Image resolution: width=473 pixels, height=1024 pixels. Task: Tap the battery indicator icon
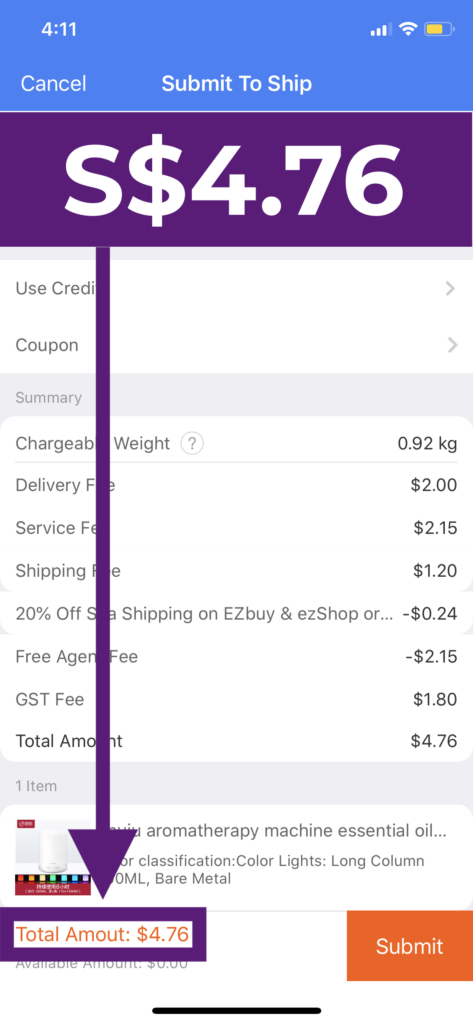(x=438, y=29)
